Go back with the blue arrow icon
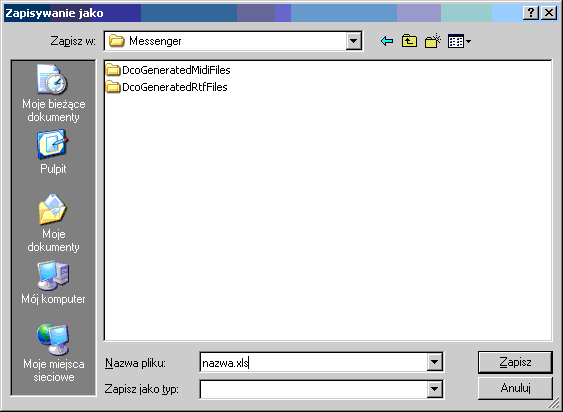 tap(387, 41)
